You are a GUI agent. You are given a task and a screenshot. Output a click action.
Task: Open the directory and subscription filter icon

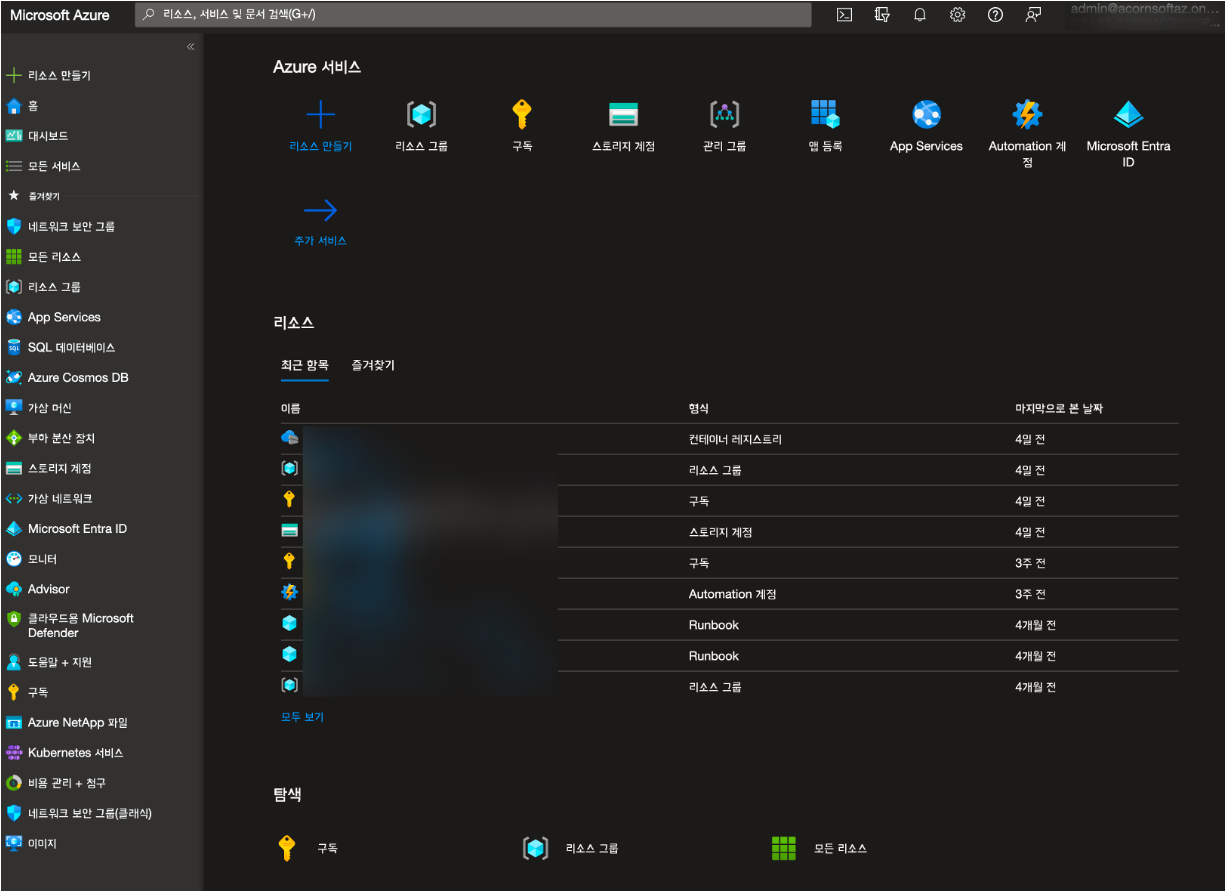pos(882,15)
